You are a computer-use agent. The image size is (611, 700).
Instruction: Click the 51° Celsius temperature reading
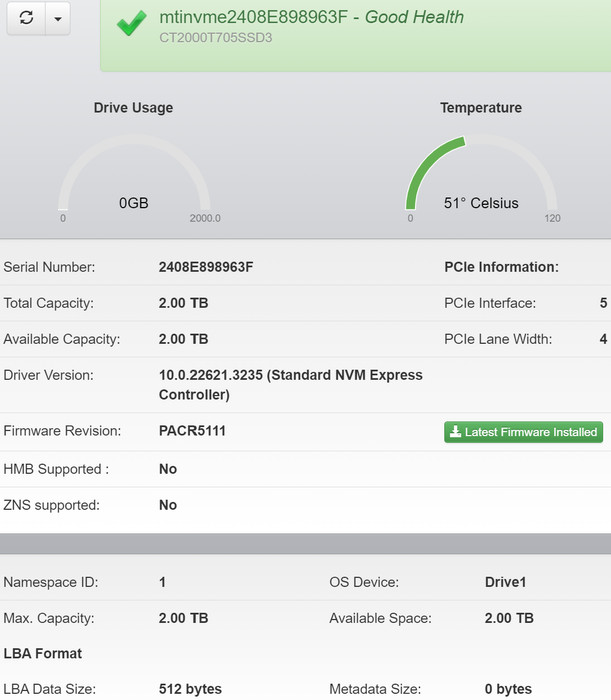481,203
